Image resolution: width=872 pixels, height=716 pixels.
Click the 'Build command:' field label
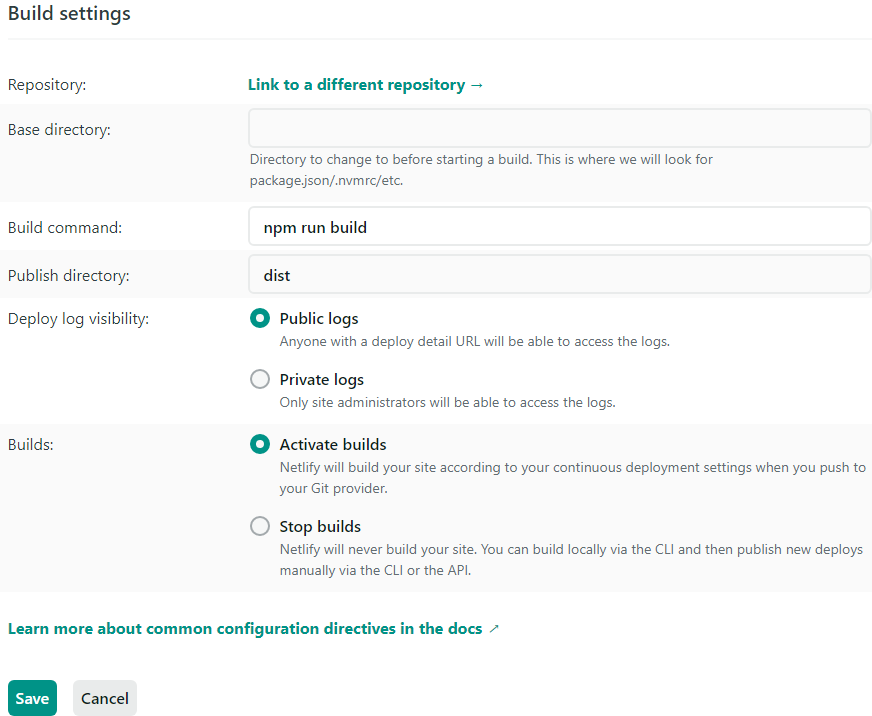click(x=65, y=228)
